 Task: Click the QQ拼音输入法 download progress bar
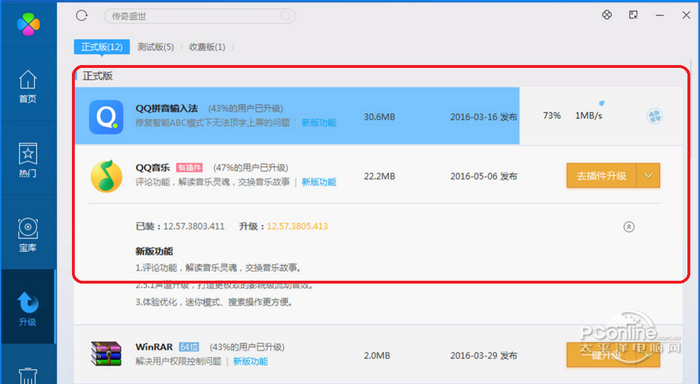coord(297,116)
